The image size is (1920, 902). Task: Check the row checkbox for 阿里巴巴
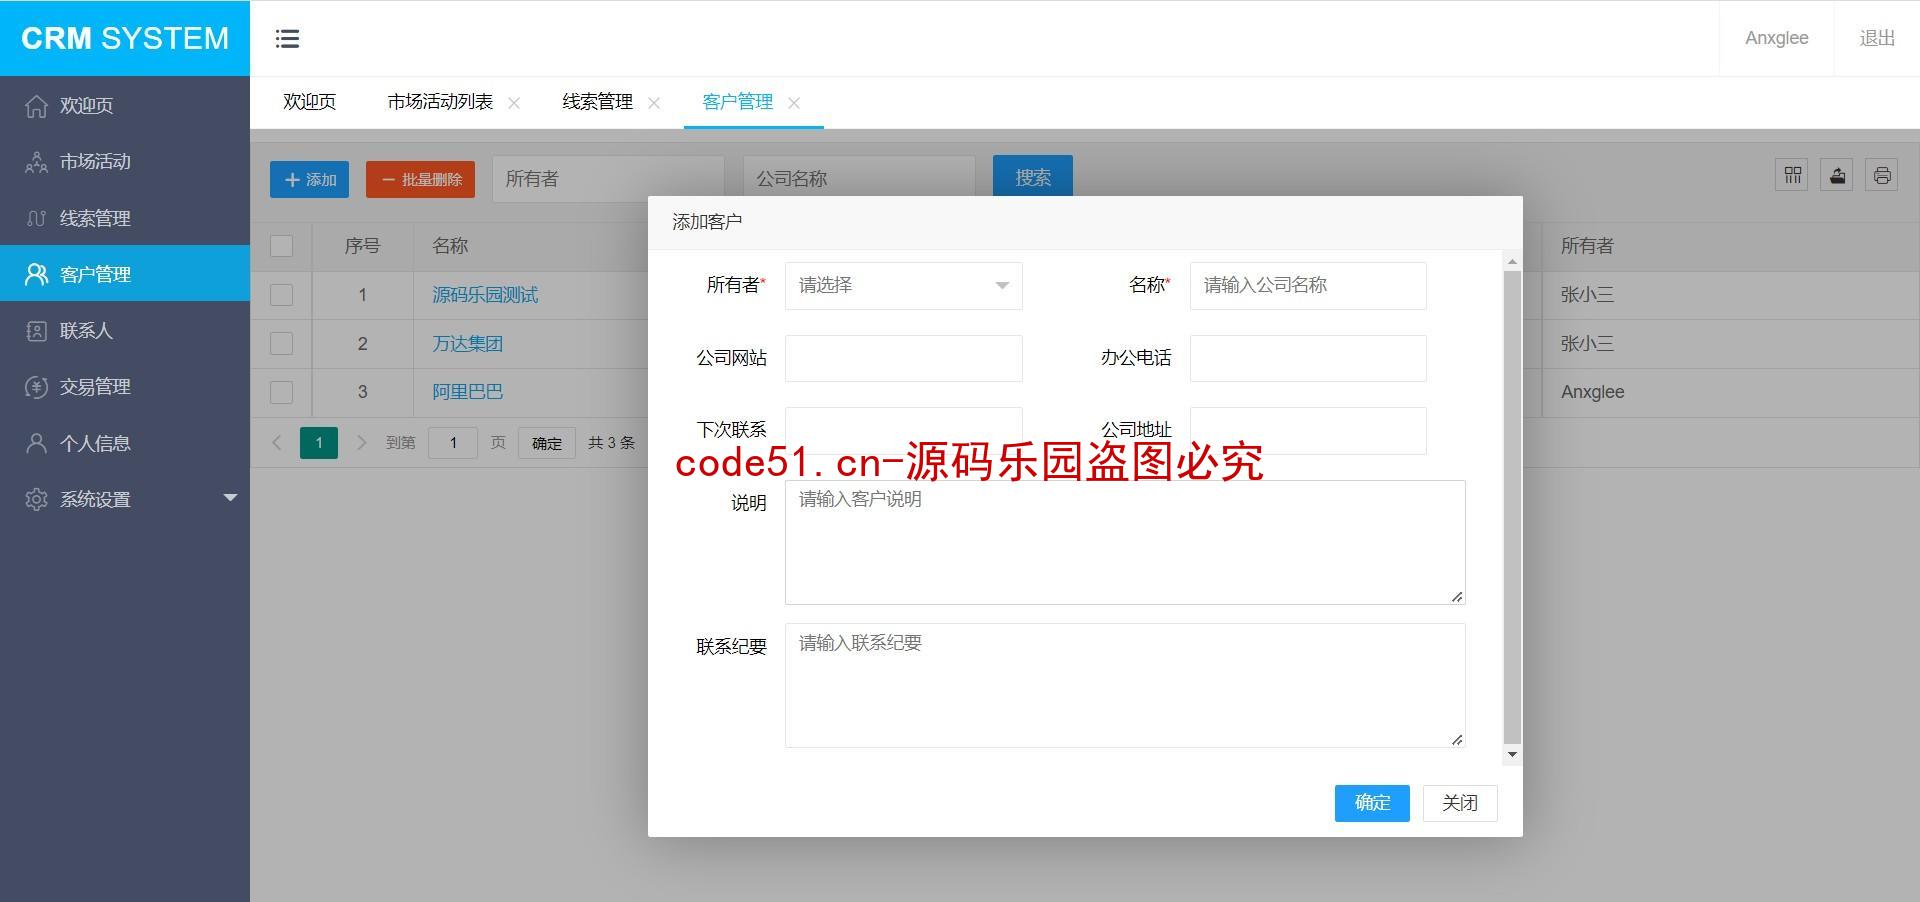282,392
